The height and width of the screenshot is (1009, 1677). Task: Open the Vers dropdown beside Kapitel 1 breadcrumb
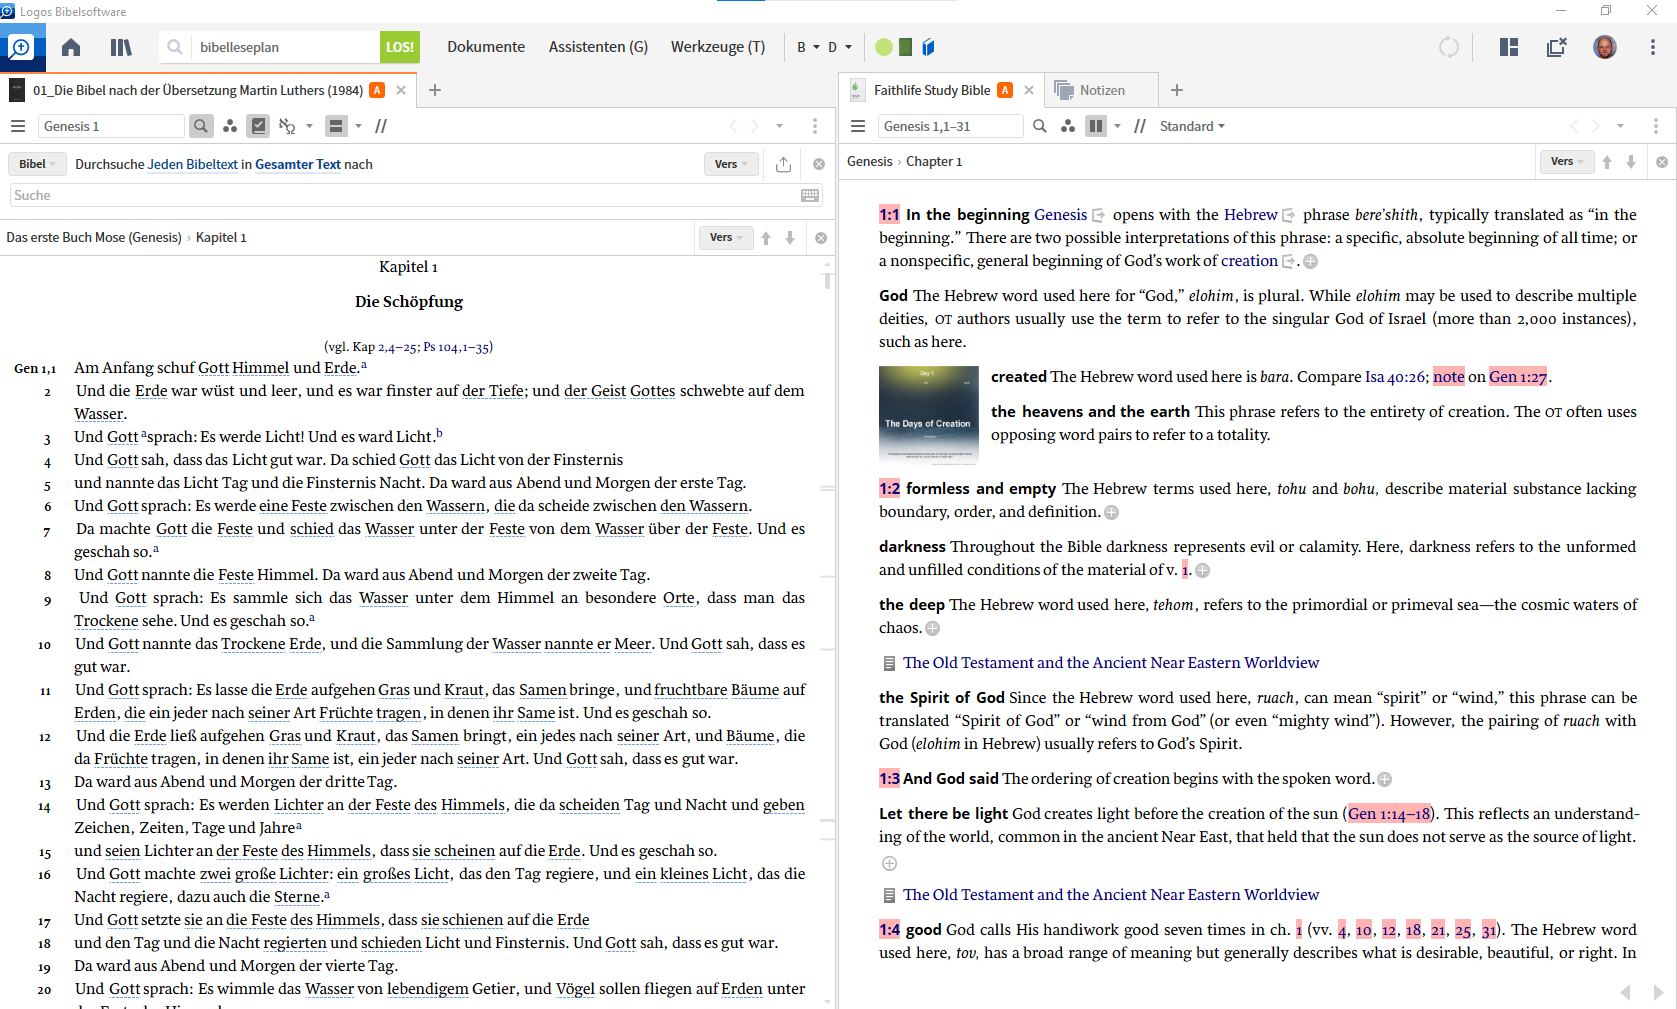[726, 238]
